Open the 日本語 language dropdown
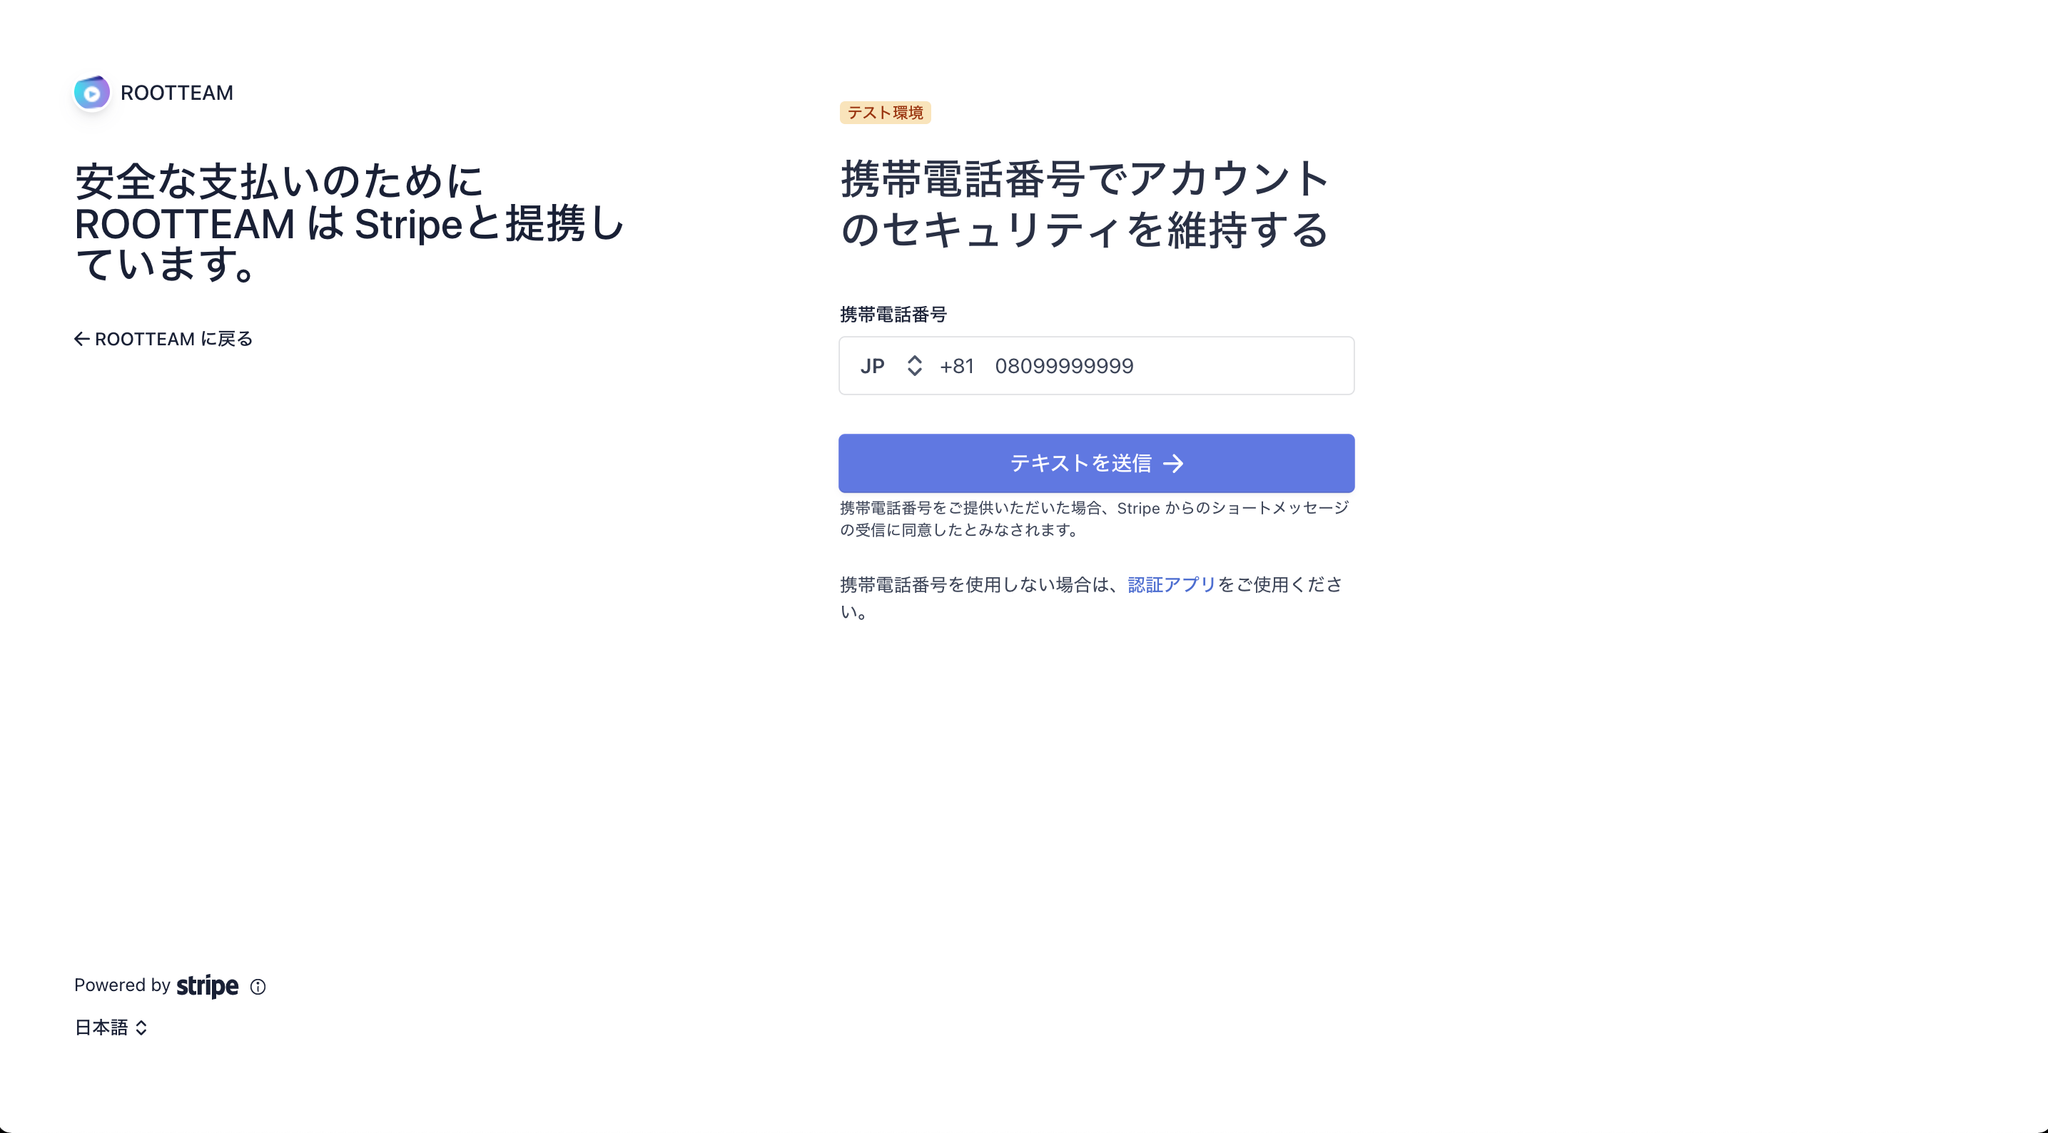 (x=111, y=1027)
